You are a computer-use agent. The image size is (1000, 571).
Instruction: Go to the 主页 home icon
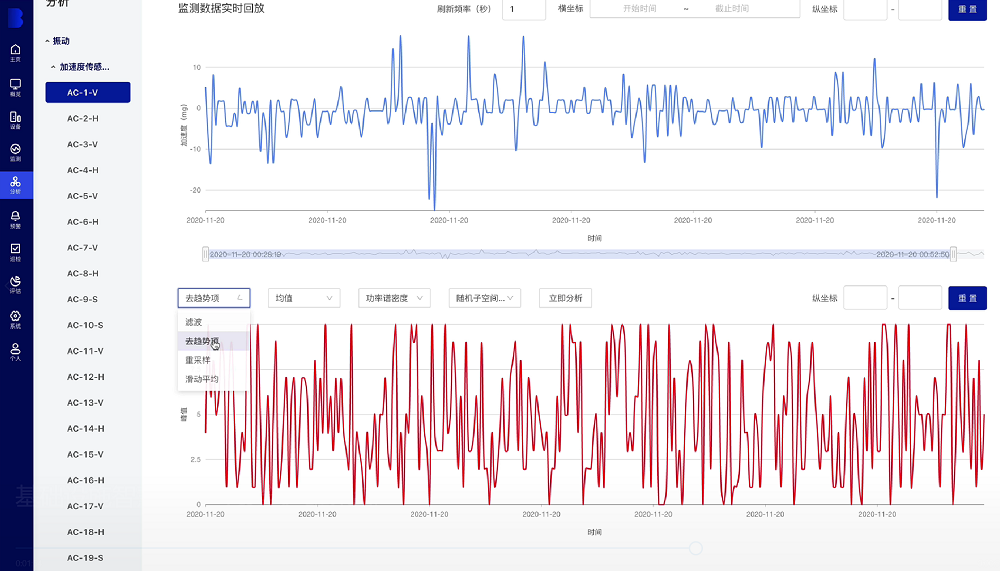point(15,50)
